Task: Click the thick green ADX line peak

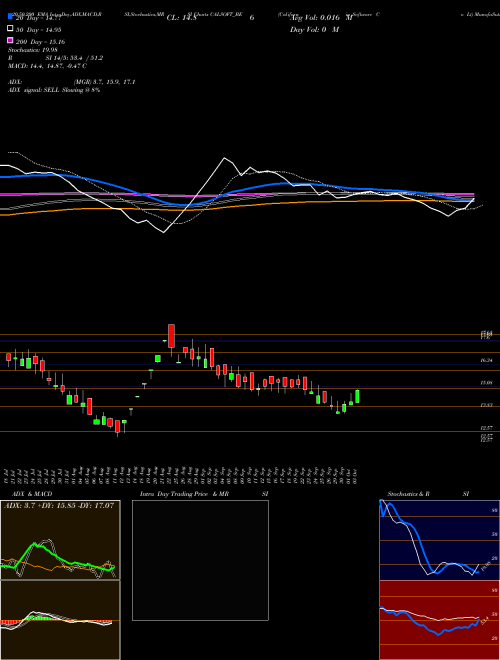Action: tap(34, 545)
